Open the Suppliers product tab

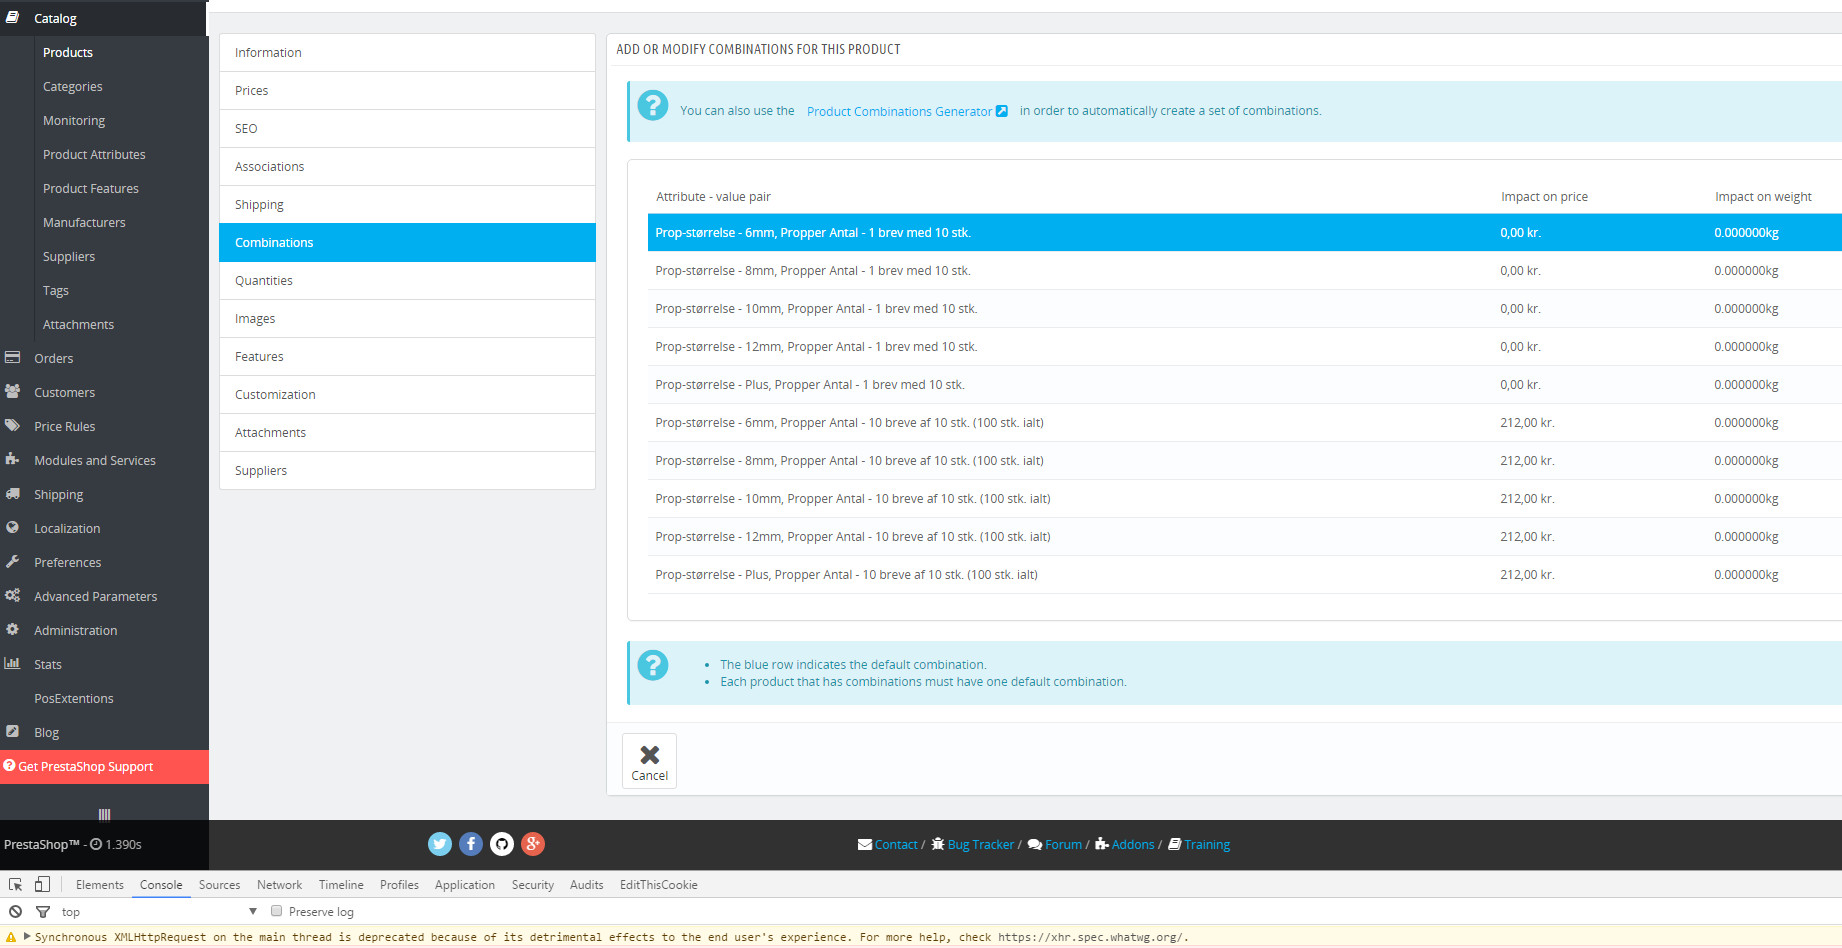click(x=407, y=471)
